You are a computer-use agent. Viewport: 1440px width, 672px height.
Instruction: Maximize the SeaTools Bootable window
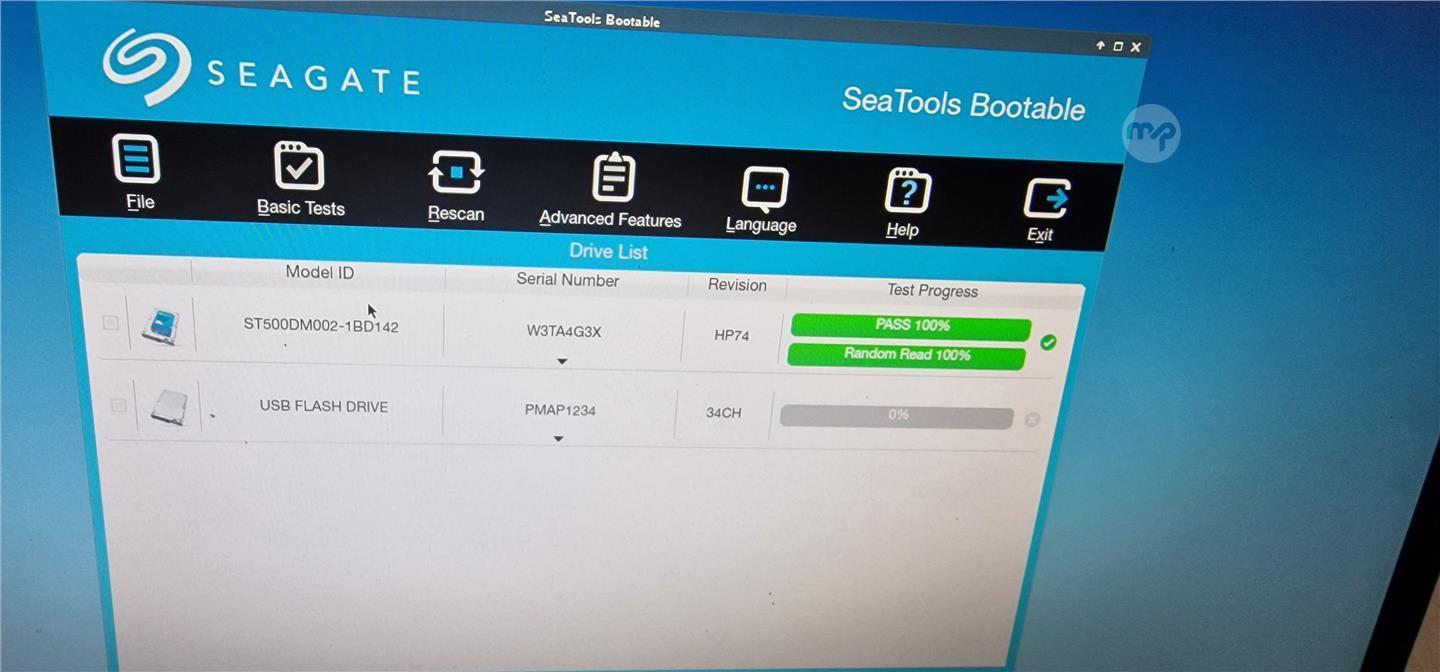point(1118,46)
